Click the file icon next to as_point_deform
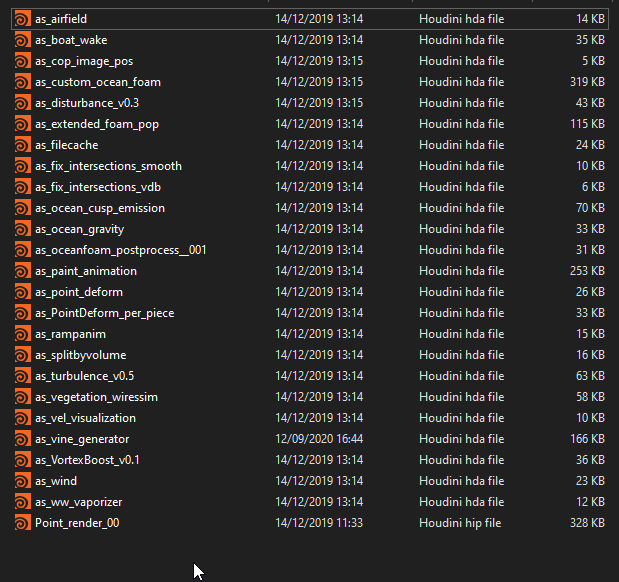 coord(23,292)
